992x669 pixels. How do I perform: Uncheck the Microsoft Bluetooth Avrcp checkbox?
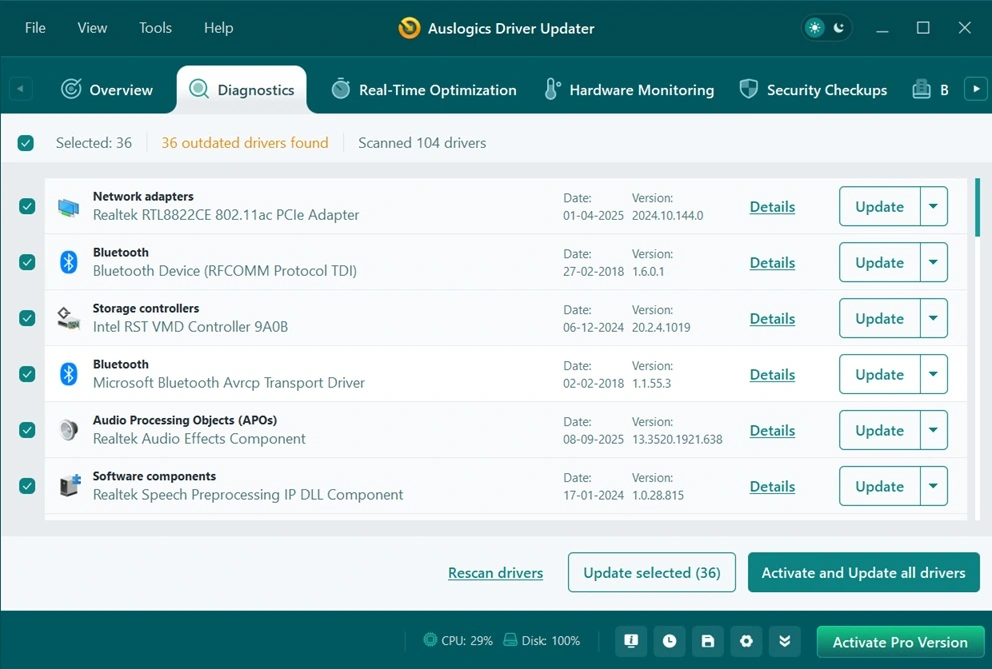(27, 374)
